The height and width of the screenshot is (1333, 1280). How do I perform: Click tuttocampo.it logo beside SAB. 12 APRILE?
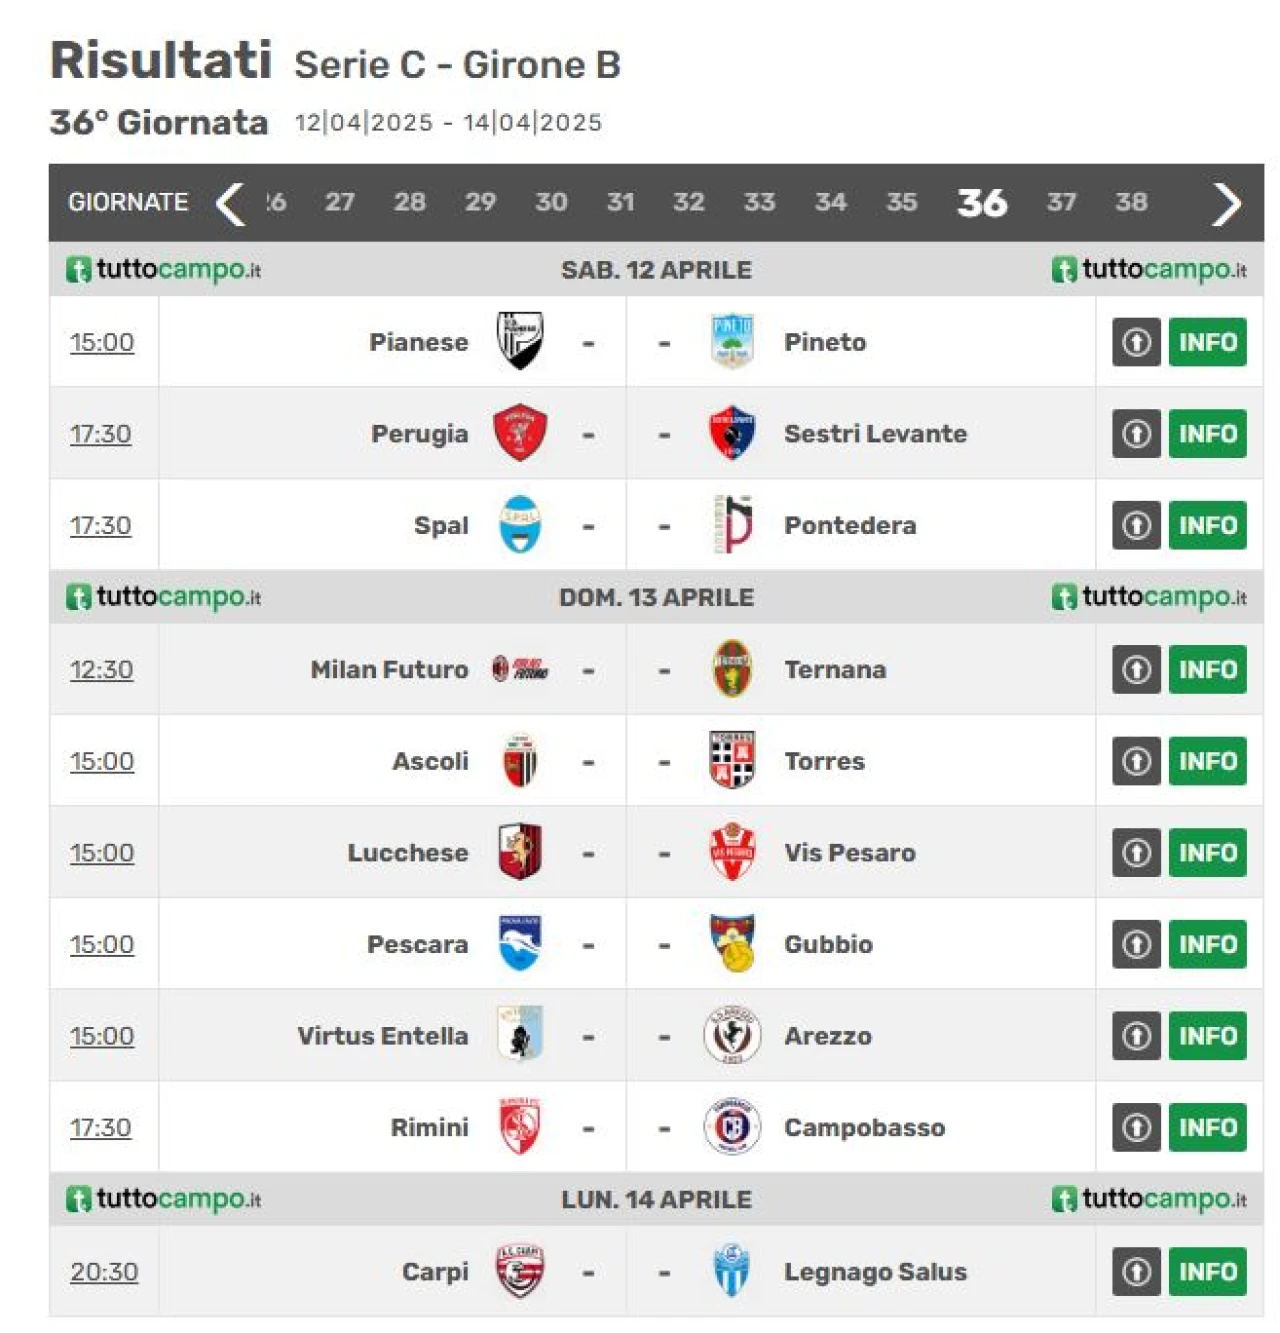pyautogui.click(x=164, y=269)
